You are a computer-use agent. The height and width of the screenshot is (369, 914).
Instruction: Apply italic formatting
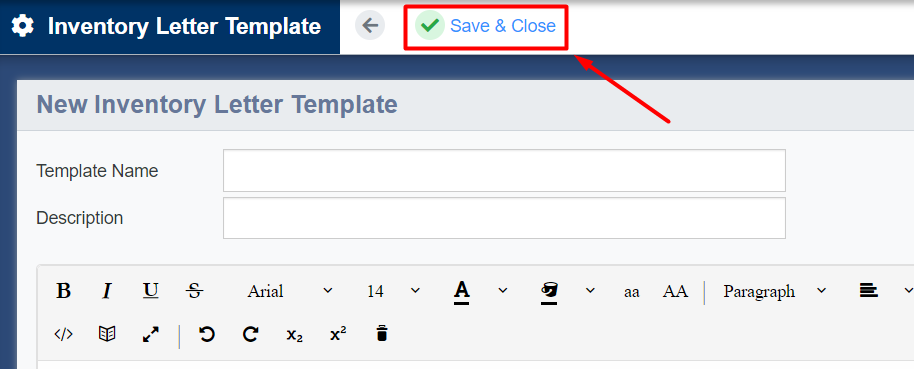pyautogui.click(x=107, y=290)
